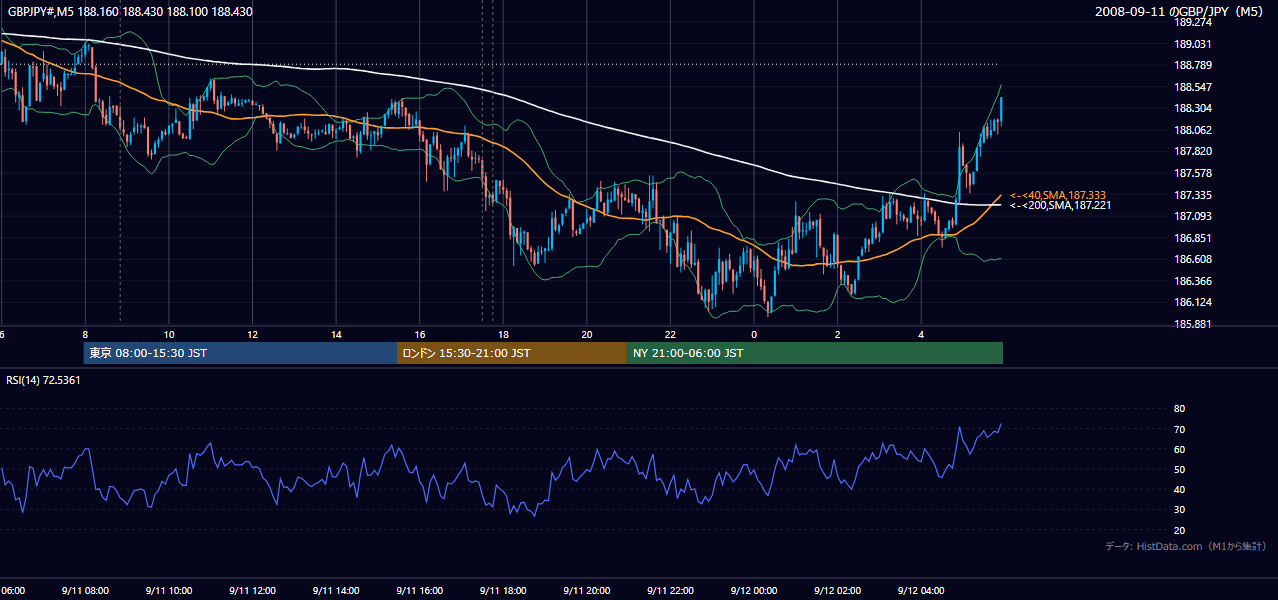The height and width of the screenshot is (600, 1278).
Task: Click the HistData.com data source credit
Action: [1185, 546]
